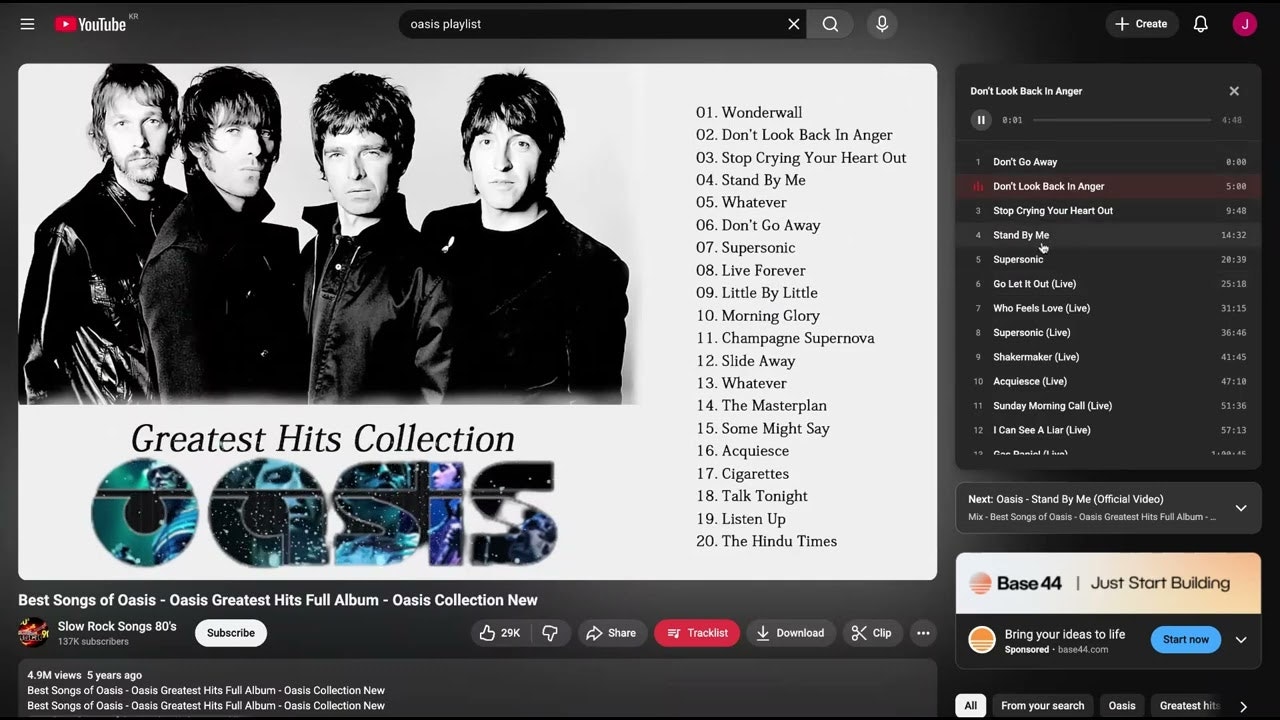This screenshot has width=1280, height=720.
Task: Open Slow Rock Songs 80's channel avatar
Action: 33,633
